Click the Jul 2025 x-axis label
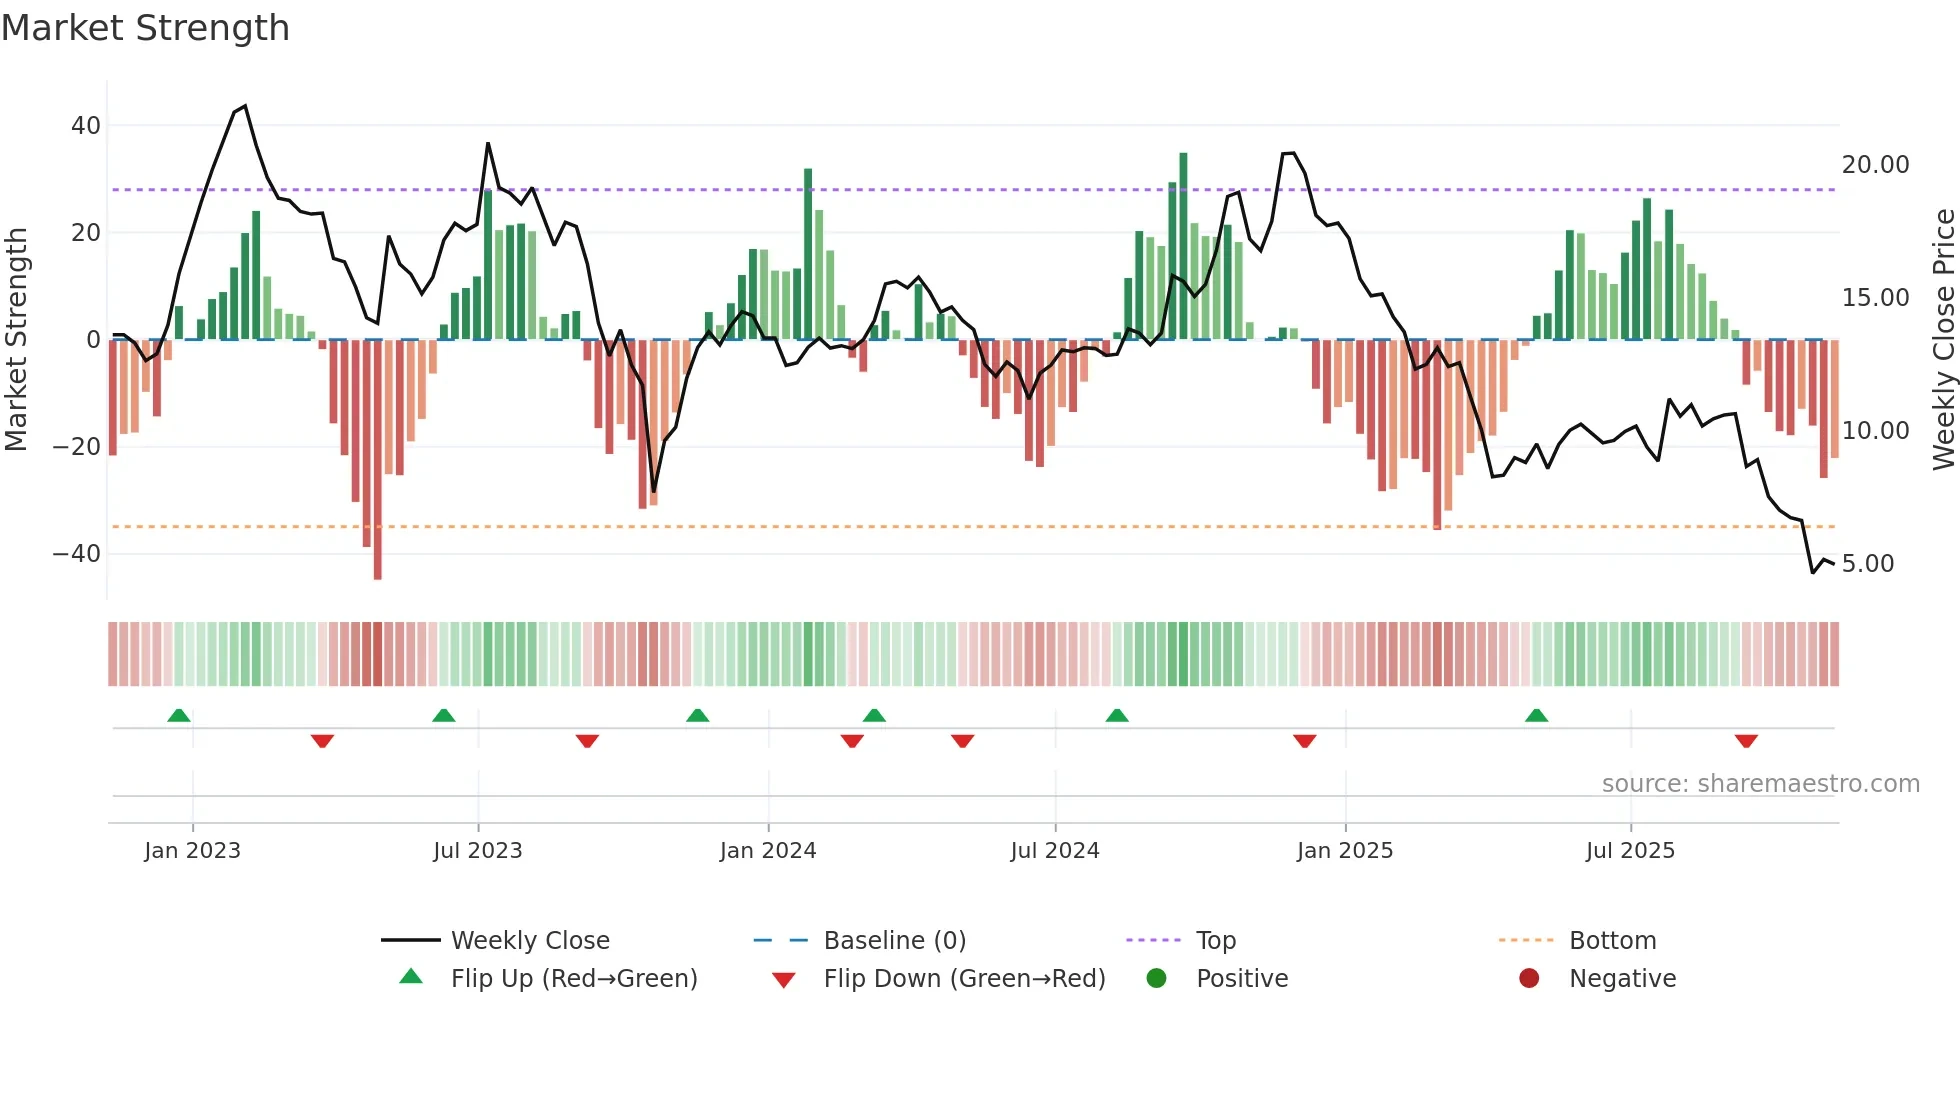Image resolution: width=1960 pixels, height=1102 pixels. pos(1630,850)
